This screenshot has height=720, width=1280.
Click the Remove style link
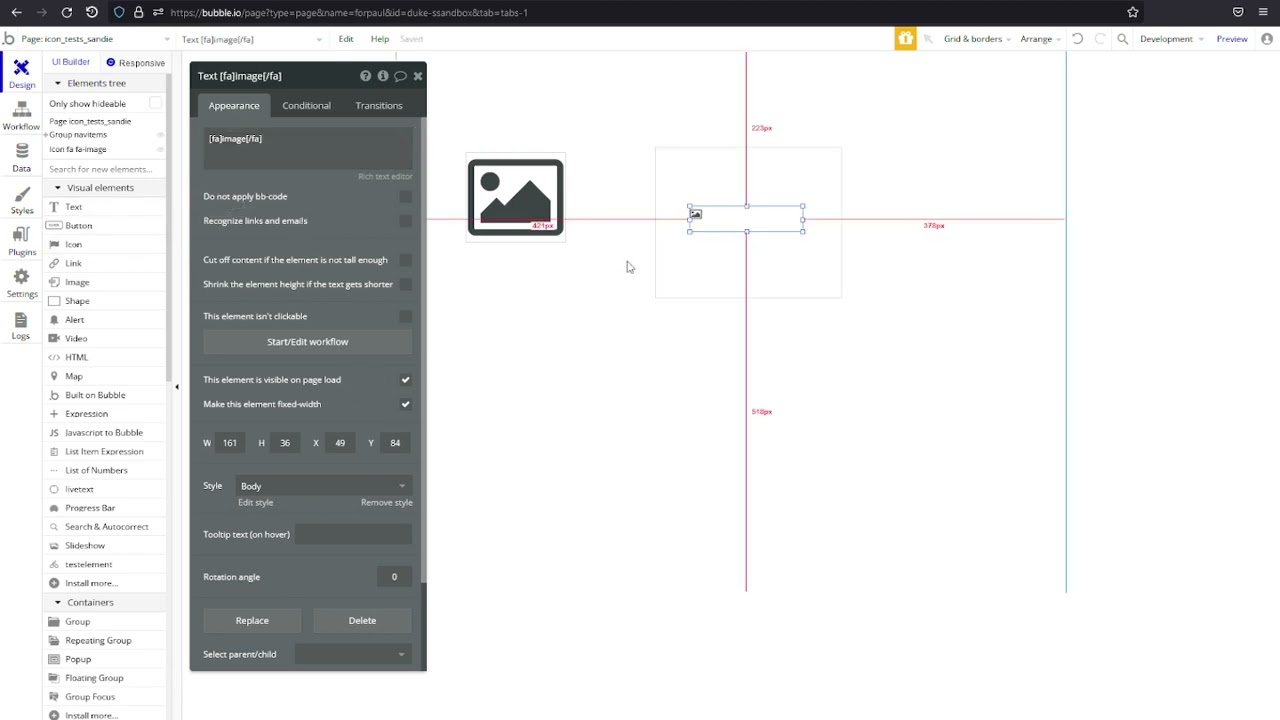(x=387, y=503)
